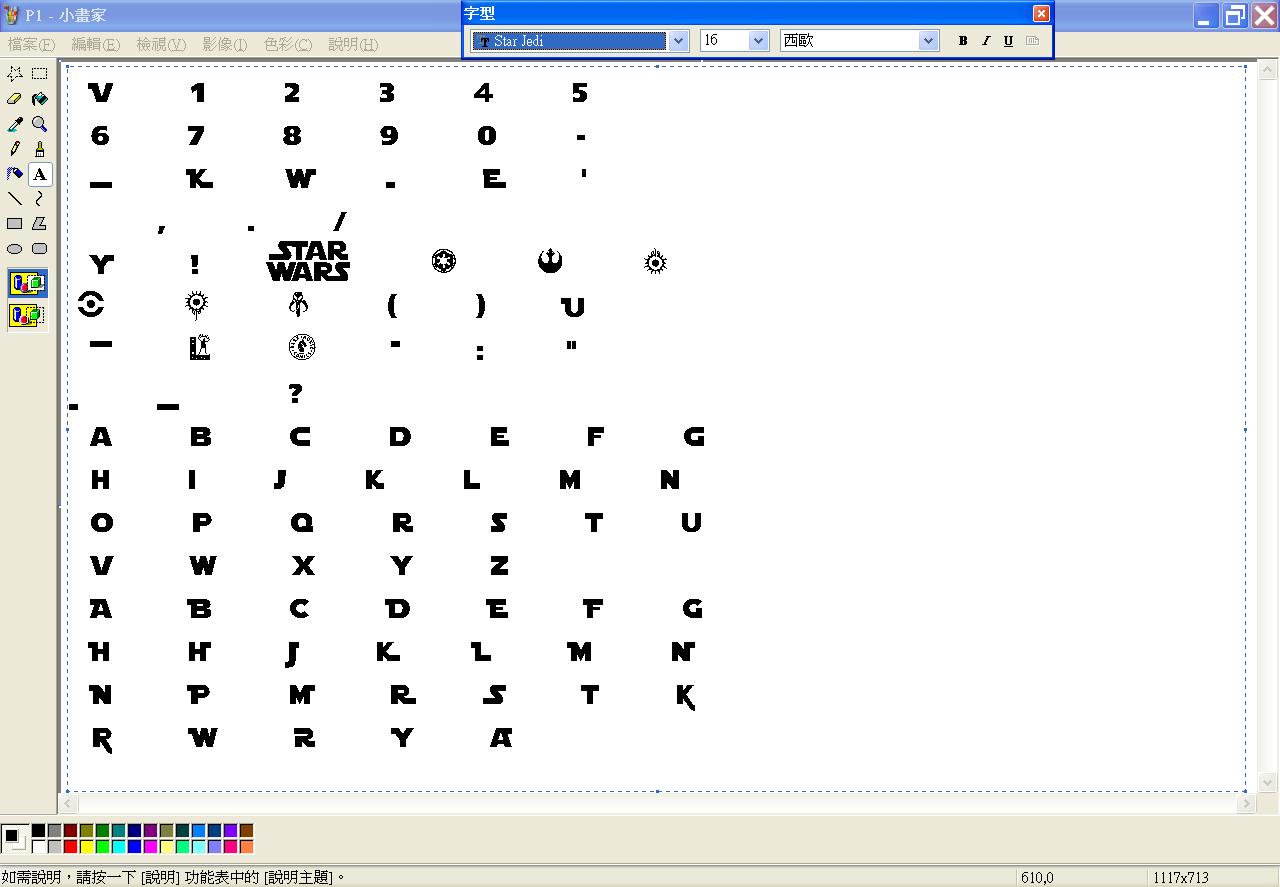
Task: Select the Rounded Rectangle tool
Action: pyautogui.click(x=39, y=249)
